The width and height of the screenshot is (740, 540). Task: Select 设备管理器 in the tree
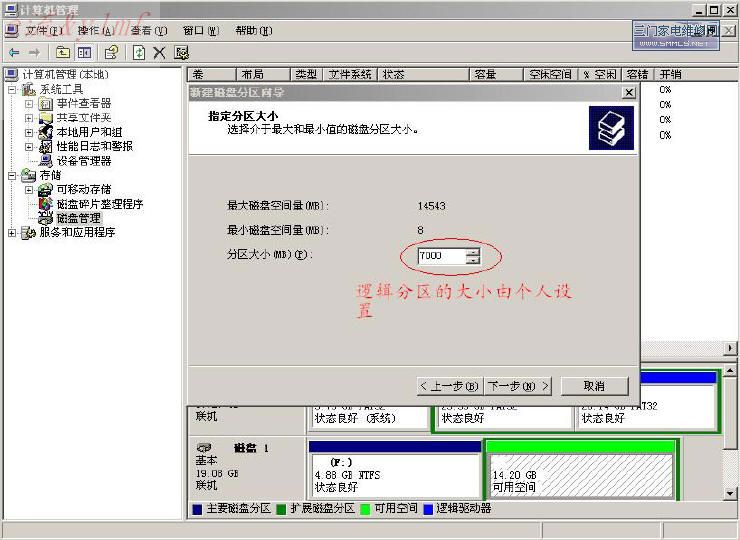tap(83, 160)
